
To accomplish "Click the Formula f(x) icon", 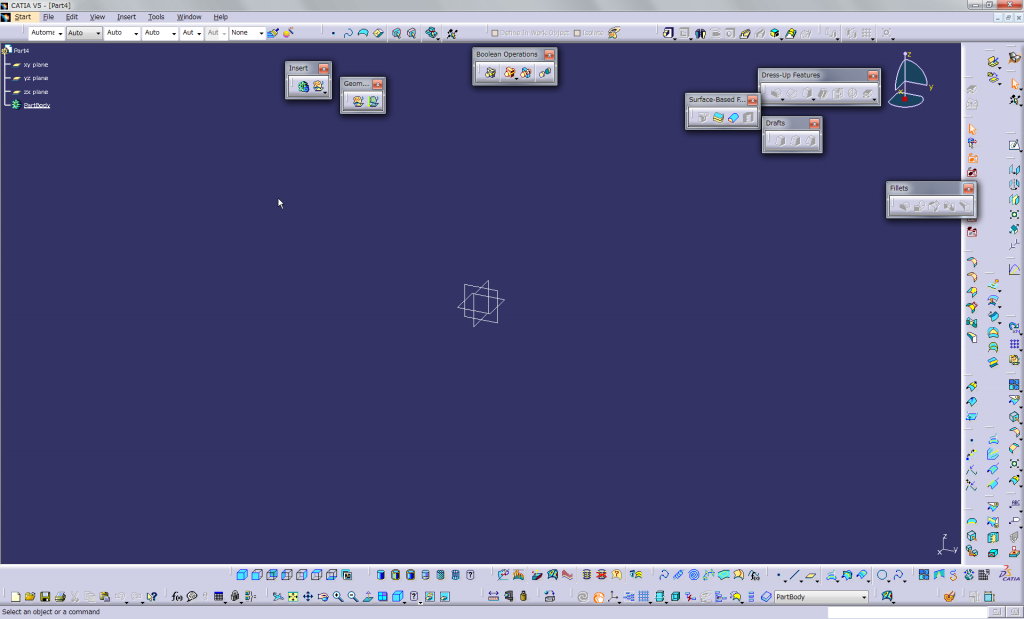I will click(x=177, y=597).
